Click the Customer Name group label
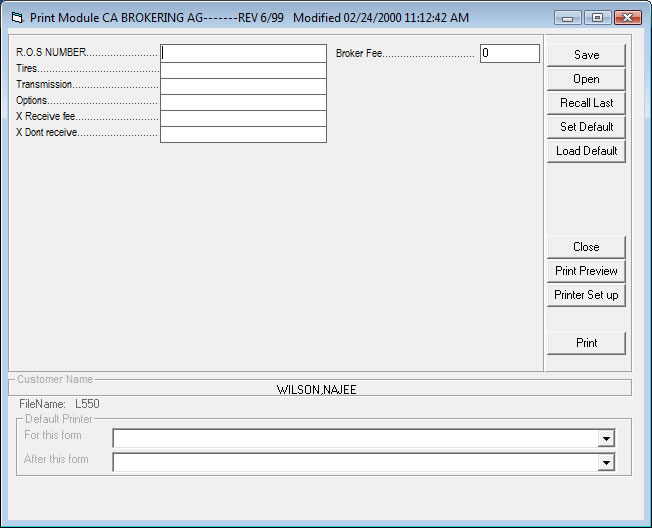652x528 pixels. [55, 379]
